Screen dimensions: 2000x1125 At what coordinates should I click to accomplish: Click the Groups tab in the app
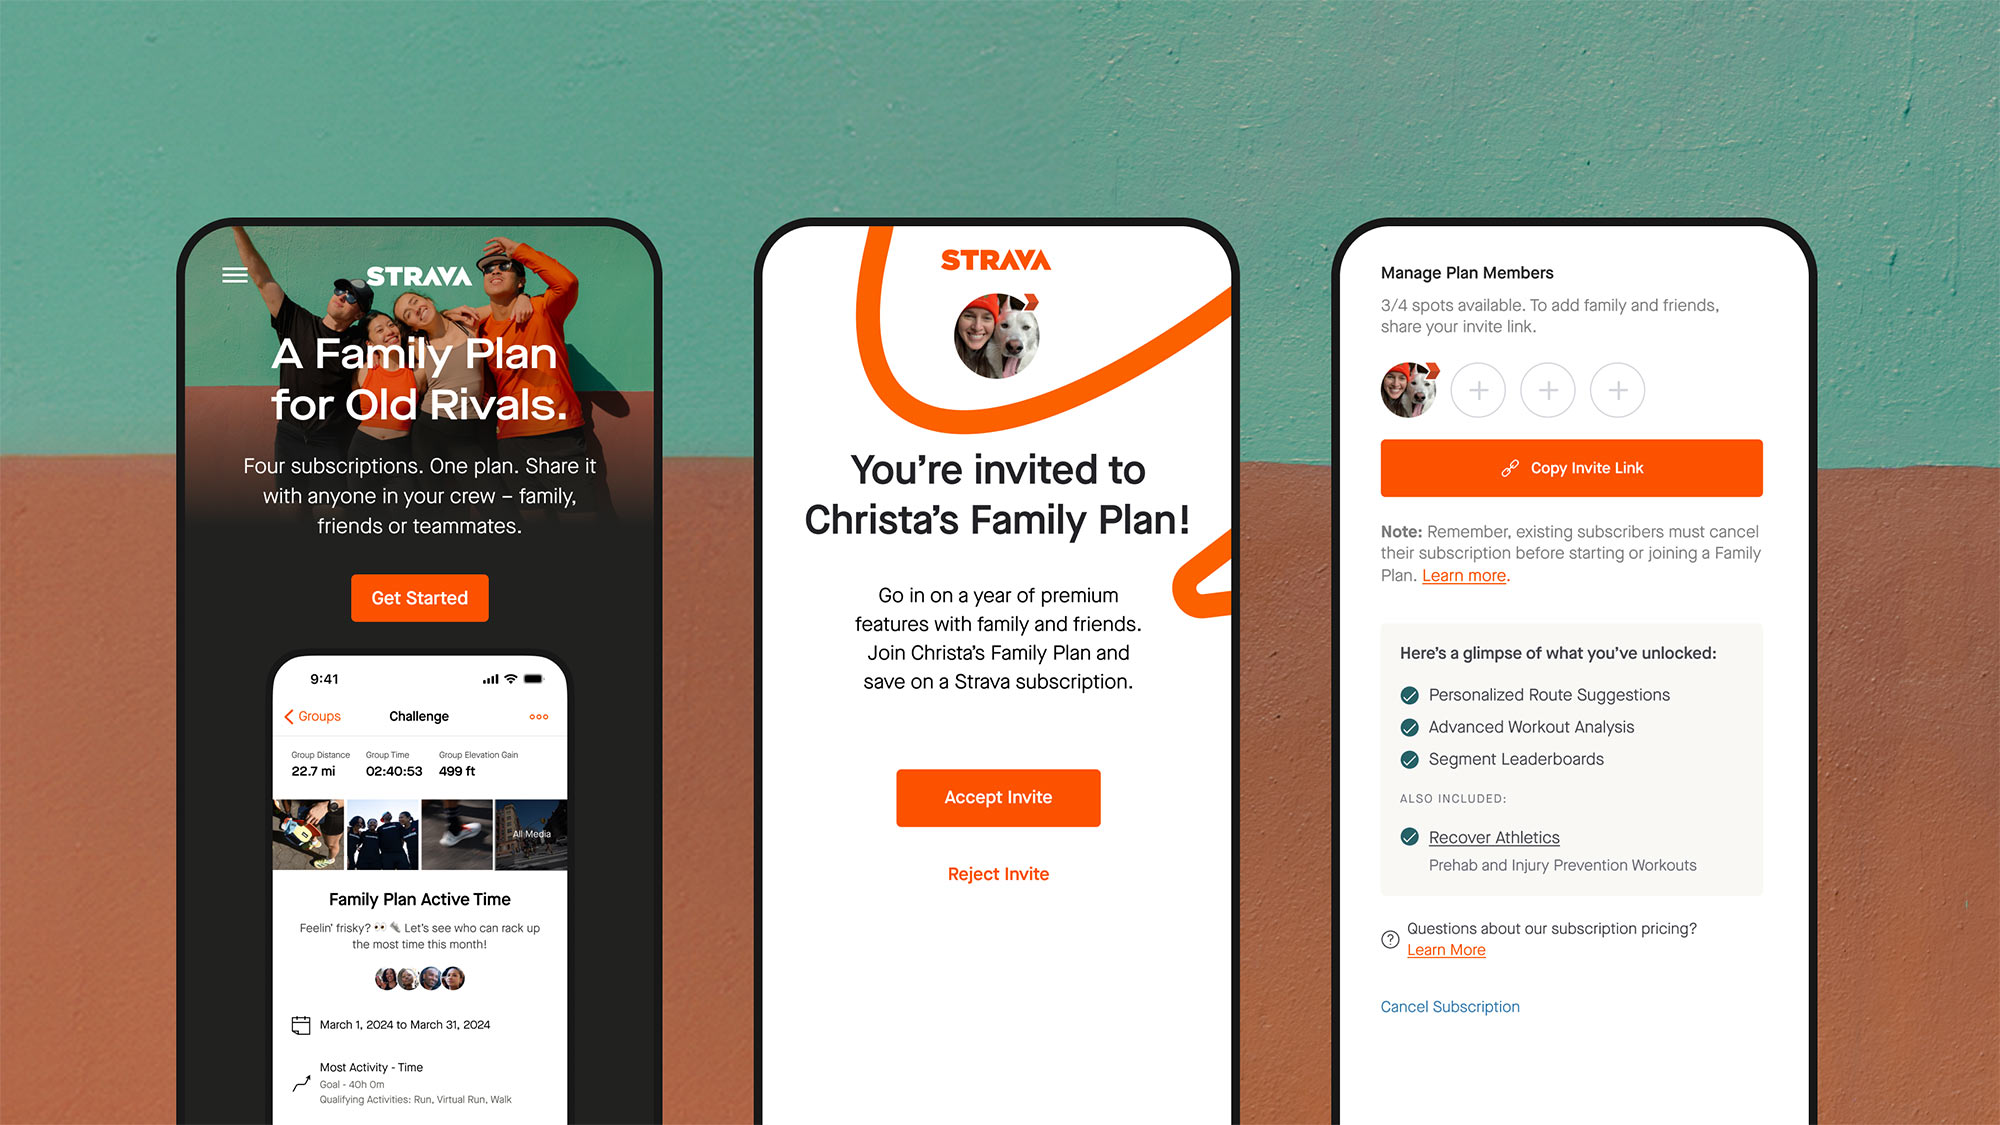pos(315,714)
